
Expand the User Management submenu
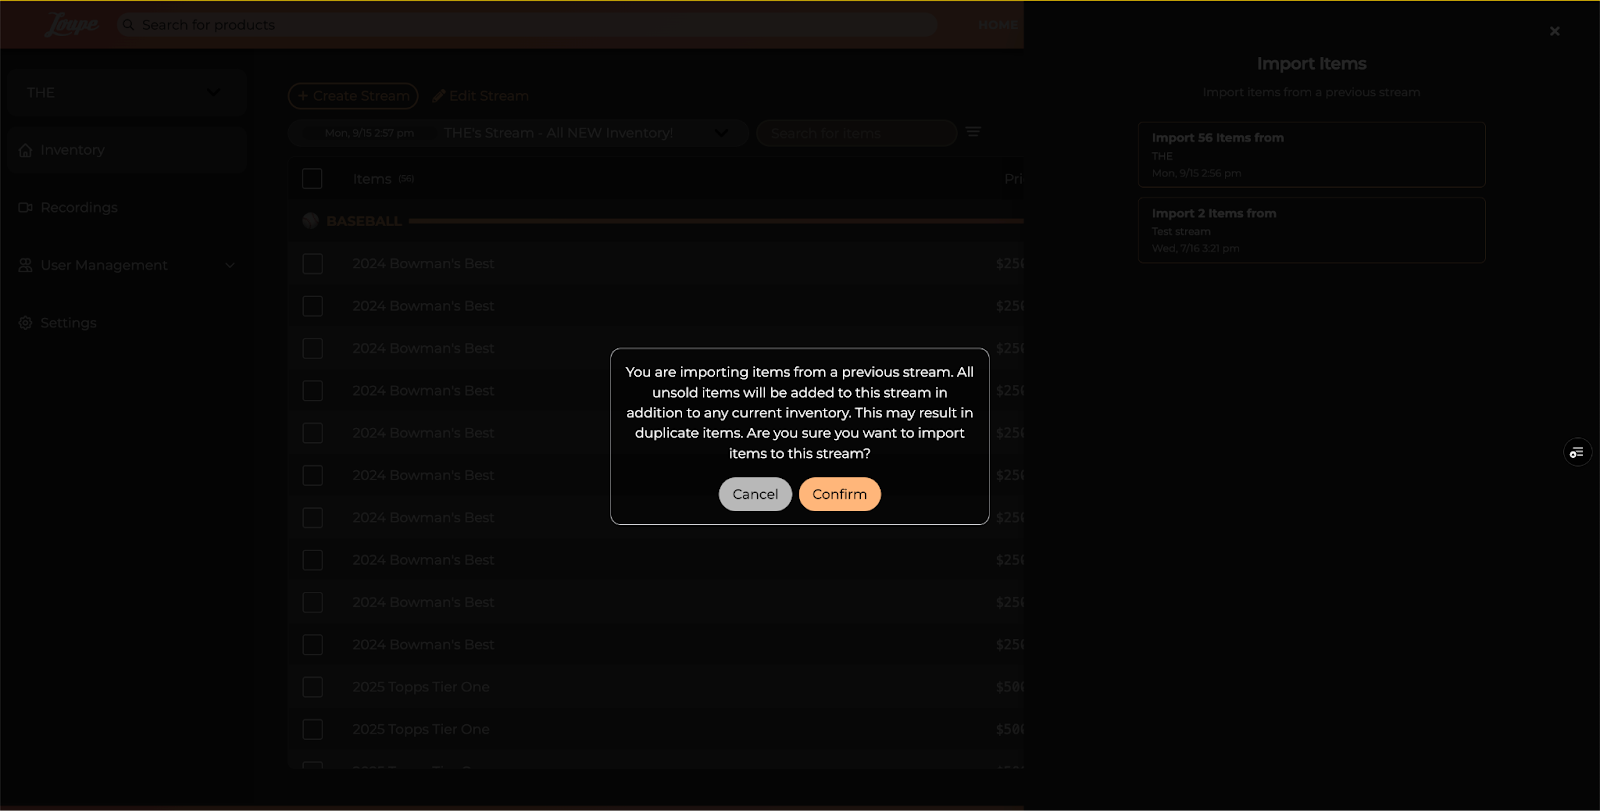(230, 265)
